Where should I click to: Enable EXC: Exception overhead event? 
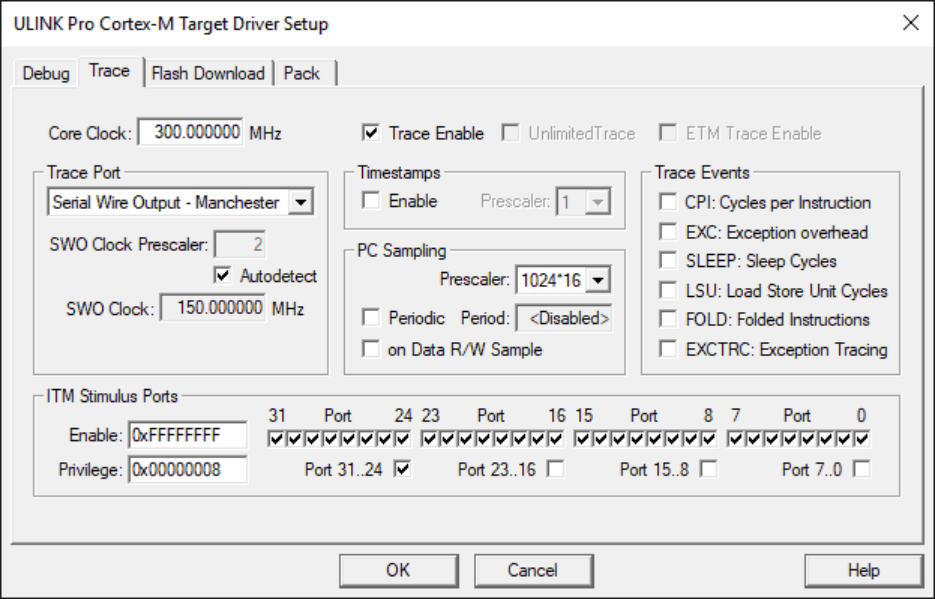coord(668,232)
